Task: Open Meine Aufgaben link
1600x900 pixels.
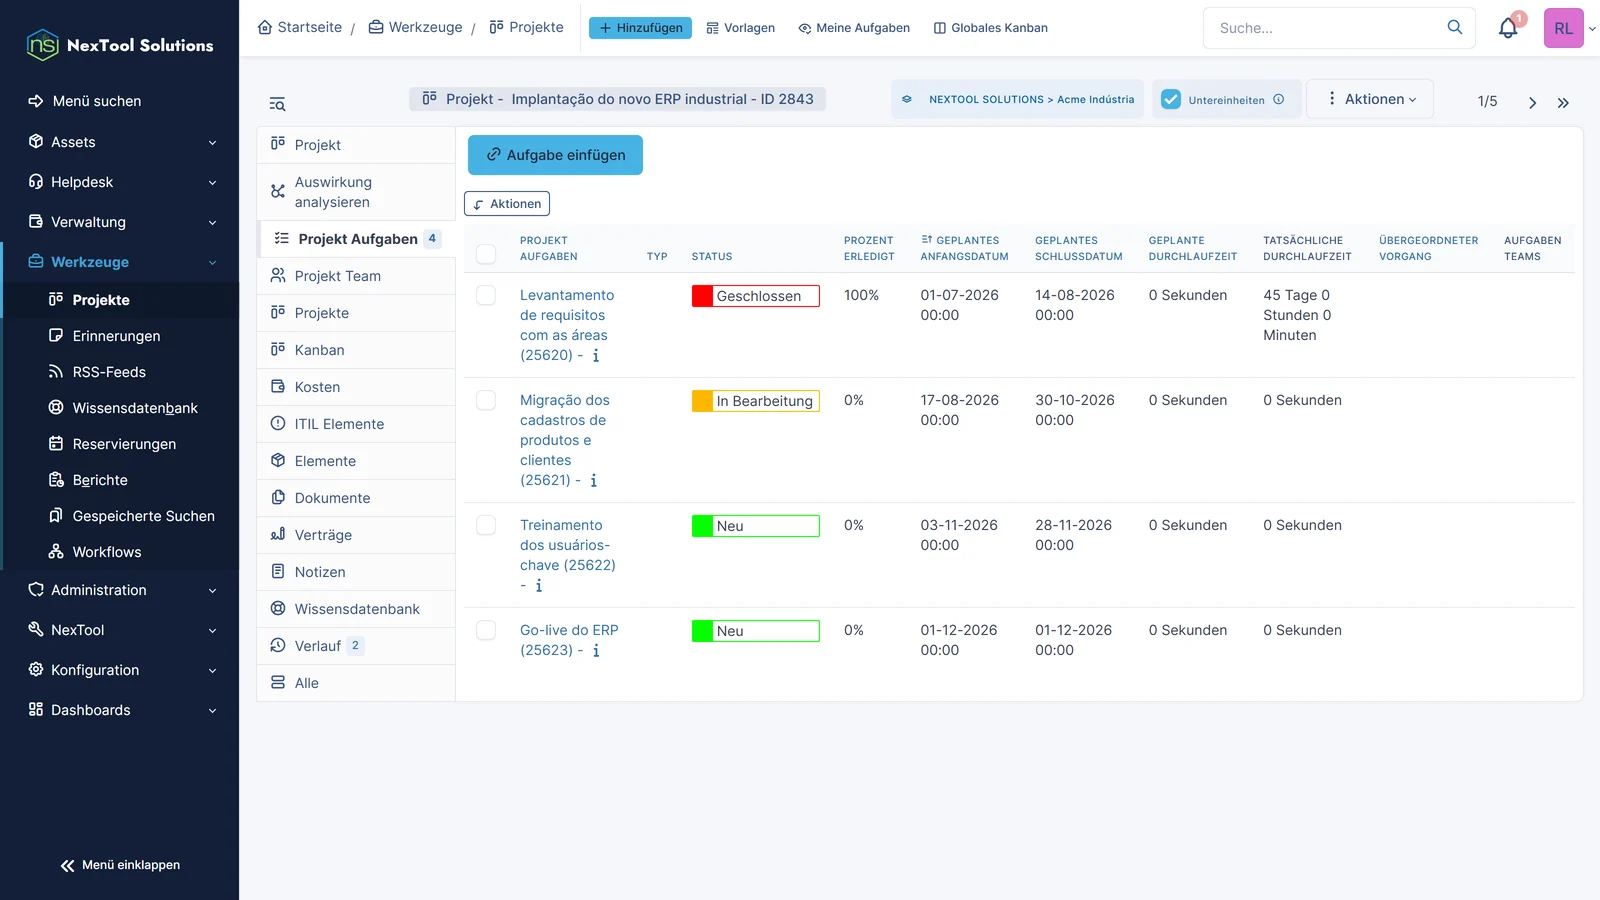Action: pos(854,28)
